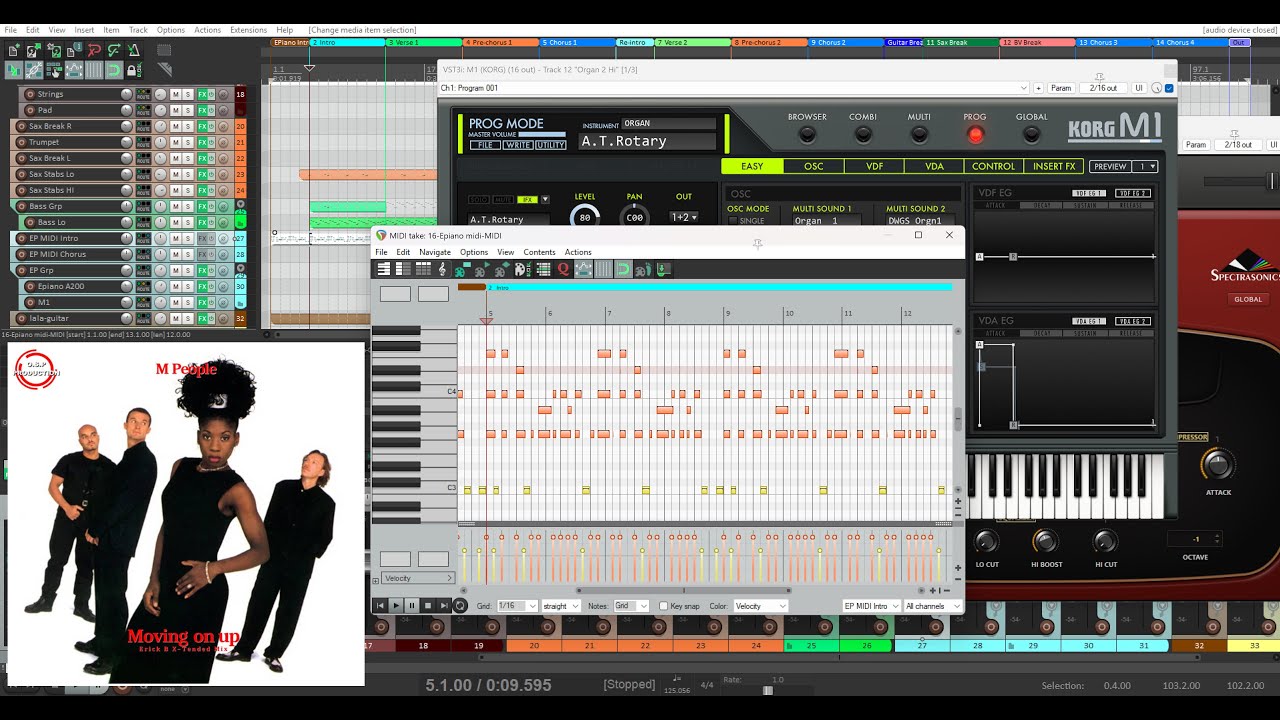Viewport: 1280px width, 720px height.
Task: Select the Sax Stabs Hi track name
Action: [x=51, y=190]
